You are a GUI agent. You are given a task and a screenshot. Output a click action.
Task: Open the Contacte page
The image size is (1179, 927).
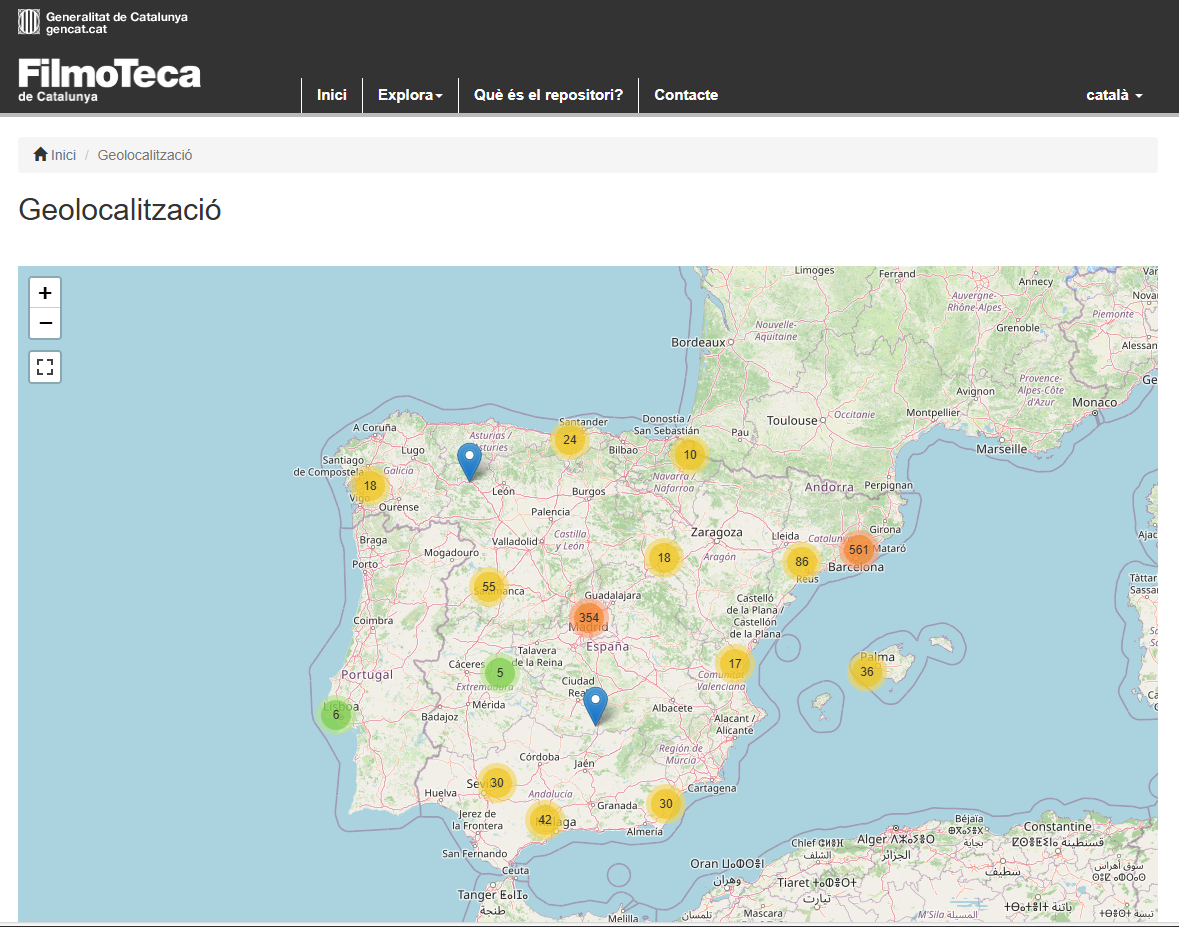[686, 95]
